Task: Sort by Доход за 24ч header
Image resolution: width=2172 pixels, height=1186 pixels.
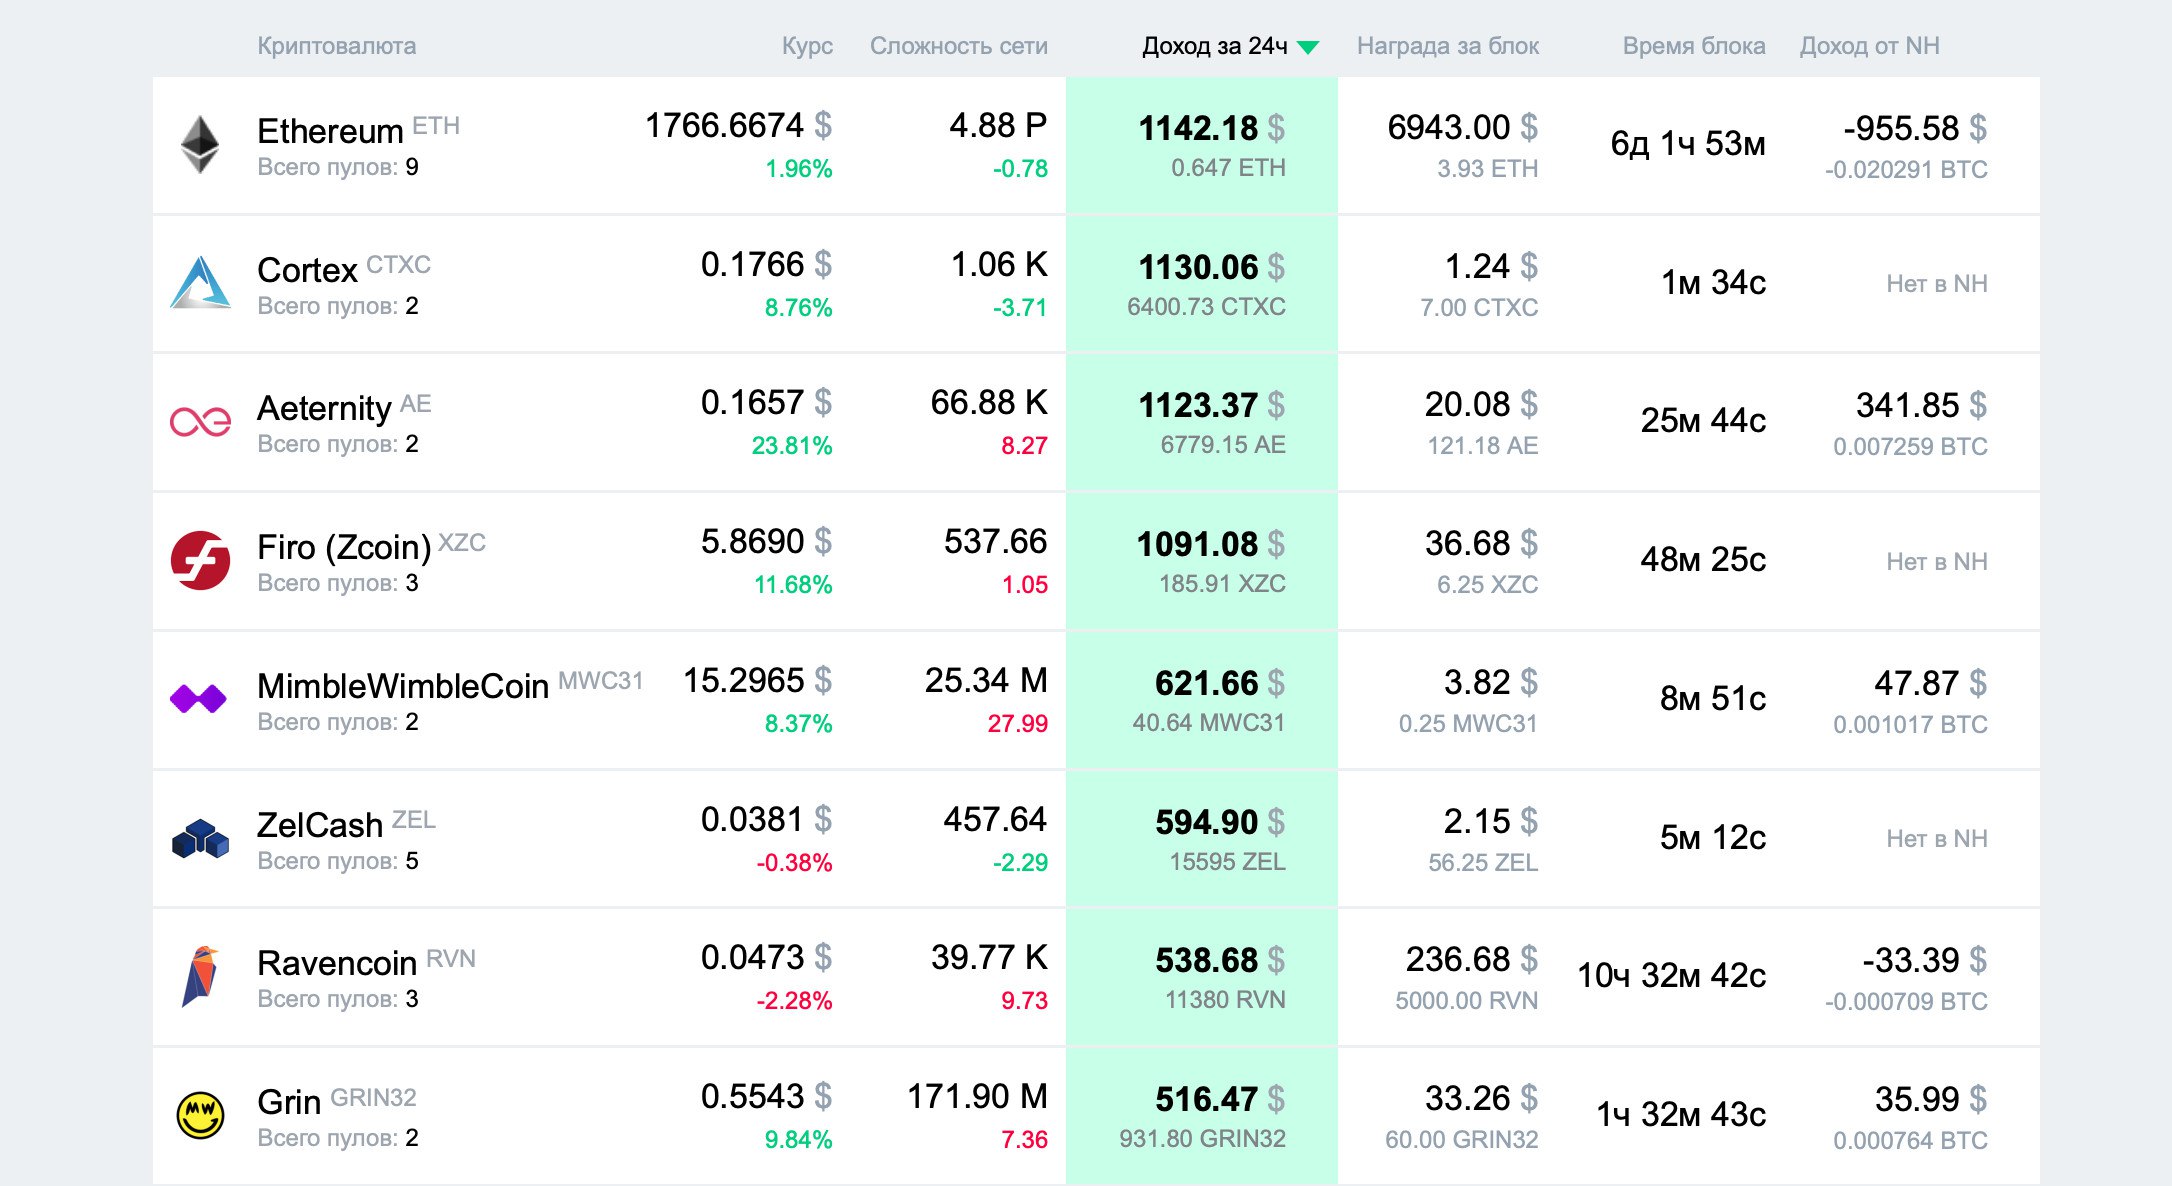Action: [1214, 46]
